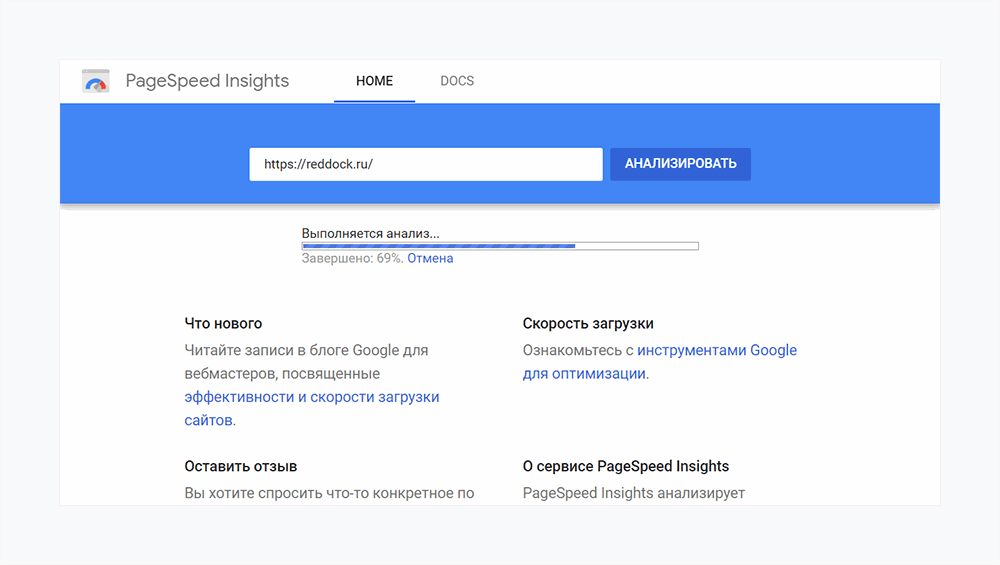Click the PageSpeed Insights gauge logo icon
Screen dimensions: 1000x565
96,82
